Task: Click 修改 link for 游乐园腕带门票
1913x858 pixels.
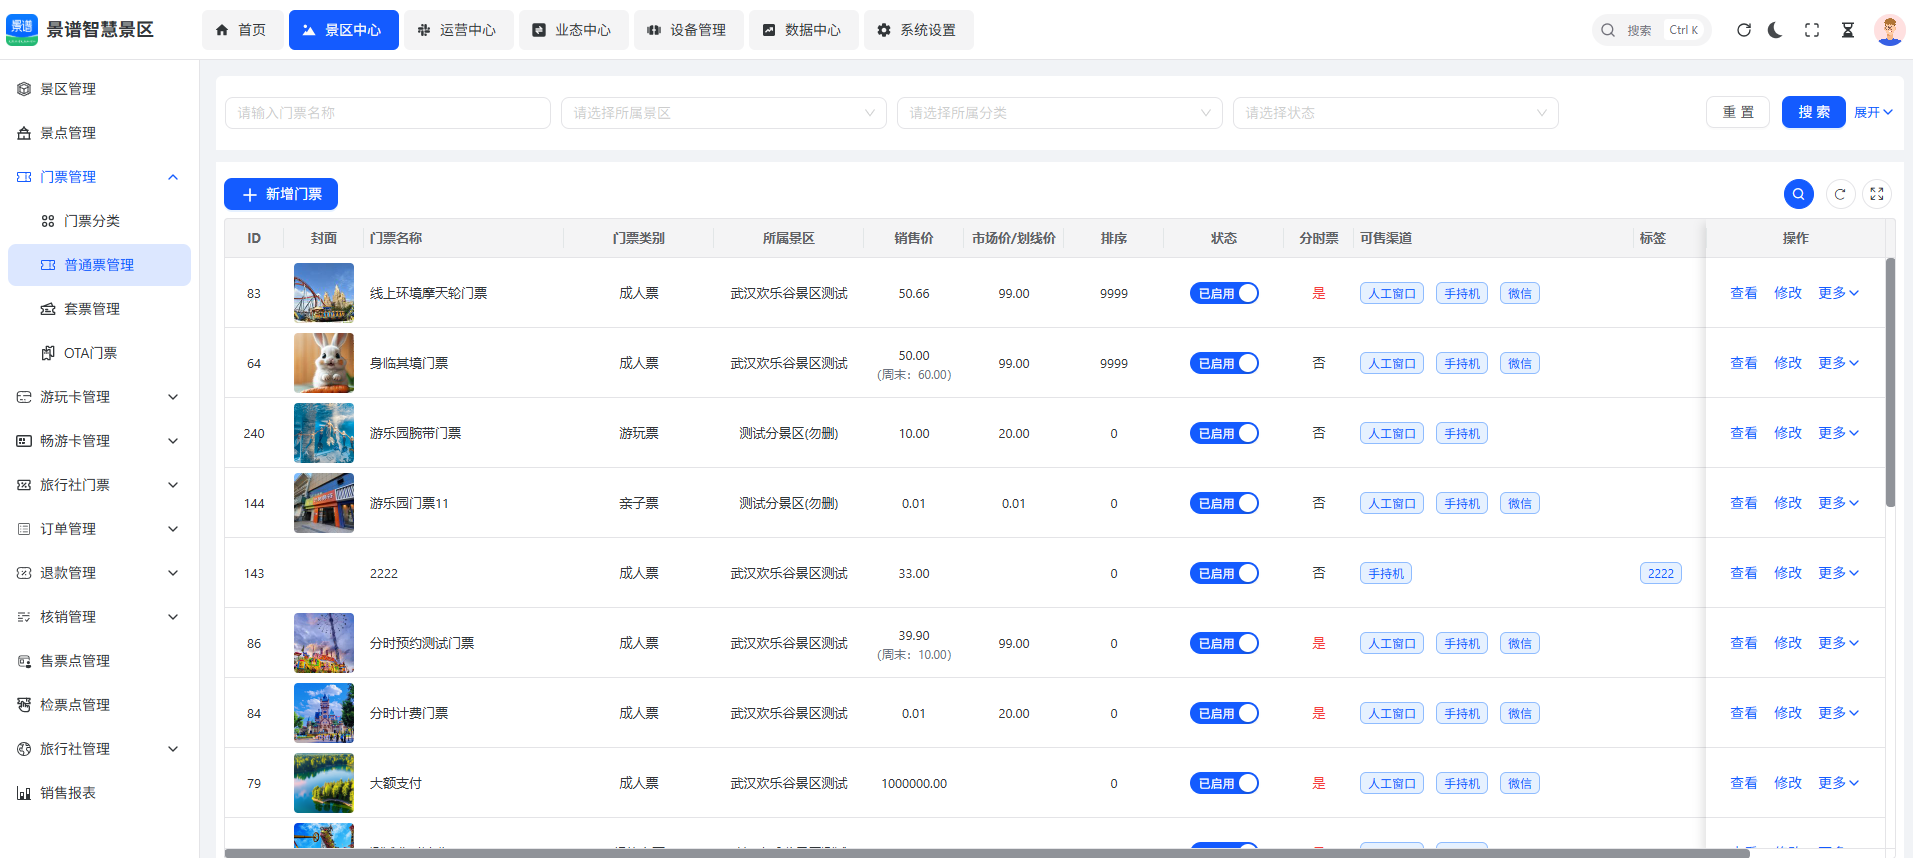Action: (x=1788, y=433)
